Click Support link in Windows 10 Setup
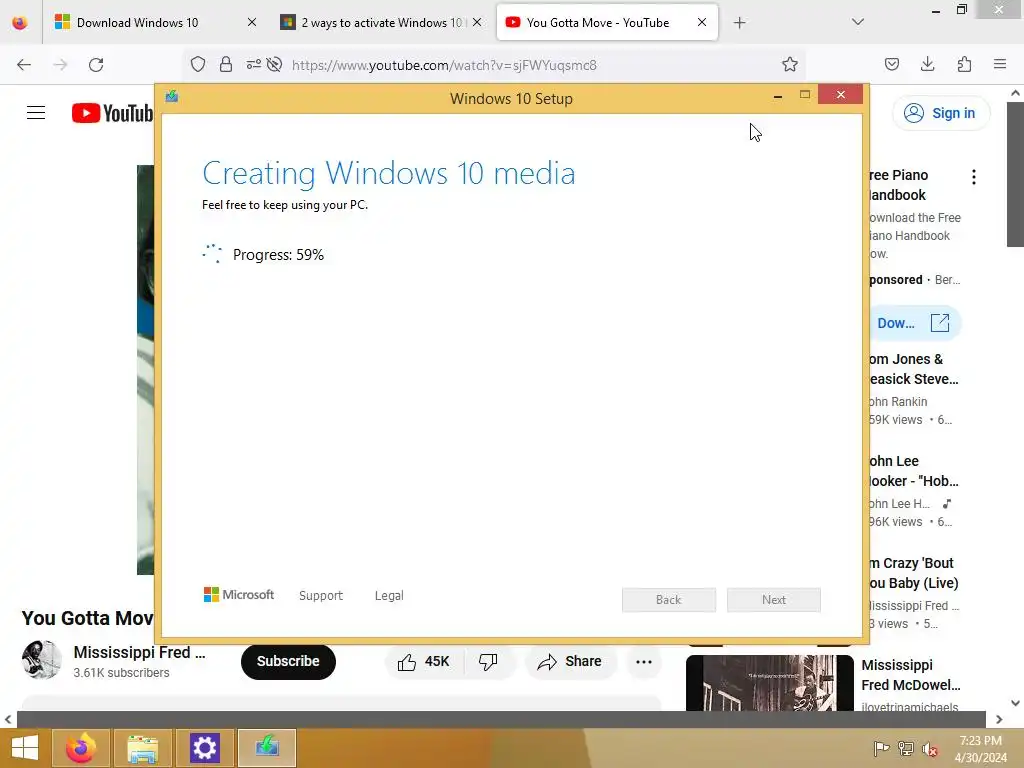Screen dimensions: 1024x768 click(321, 596)
